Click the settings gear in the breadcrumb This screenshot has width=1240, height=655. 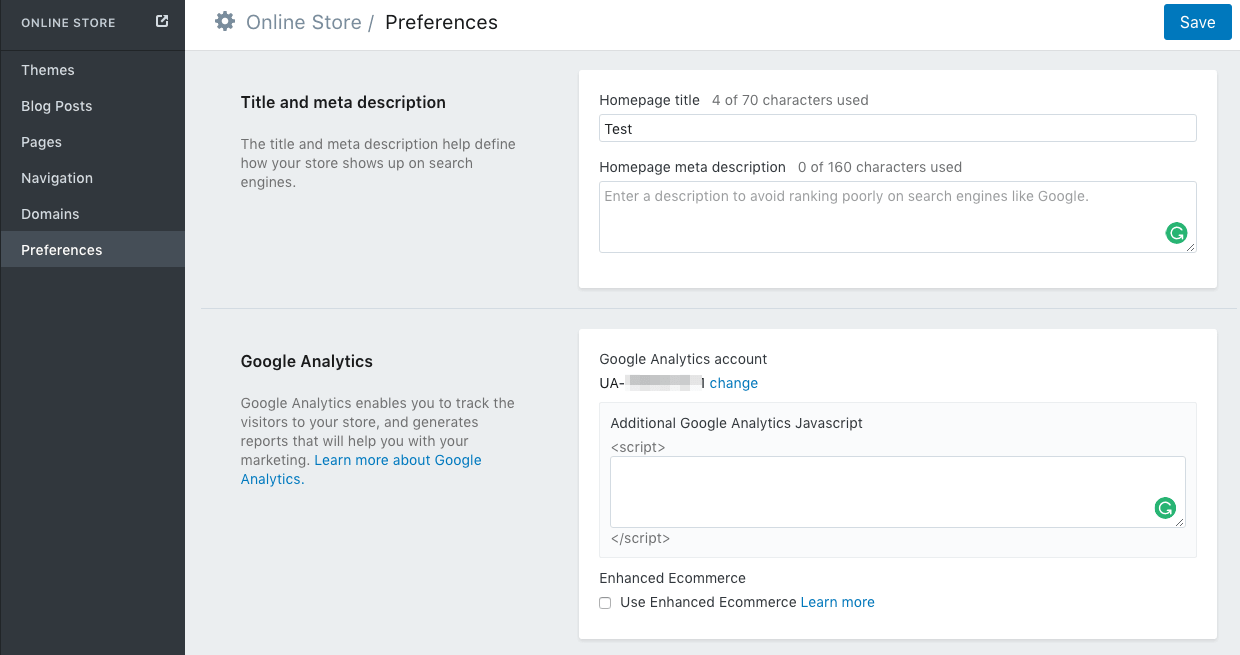(225, 21)
